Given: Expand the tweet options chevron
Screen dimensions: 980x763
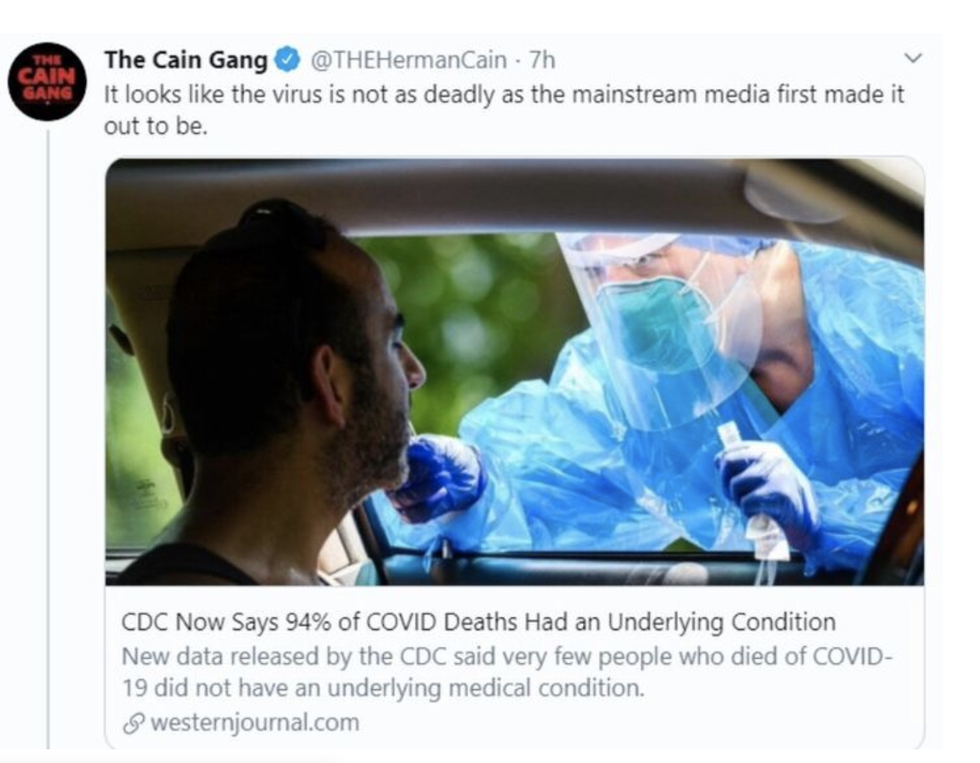Looking at the screenshot, I should pos(910,59).
